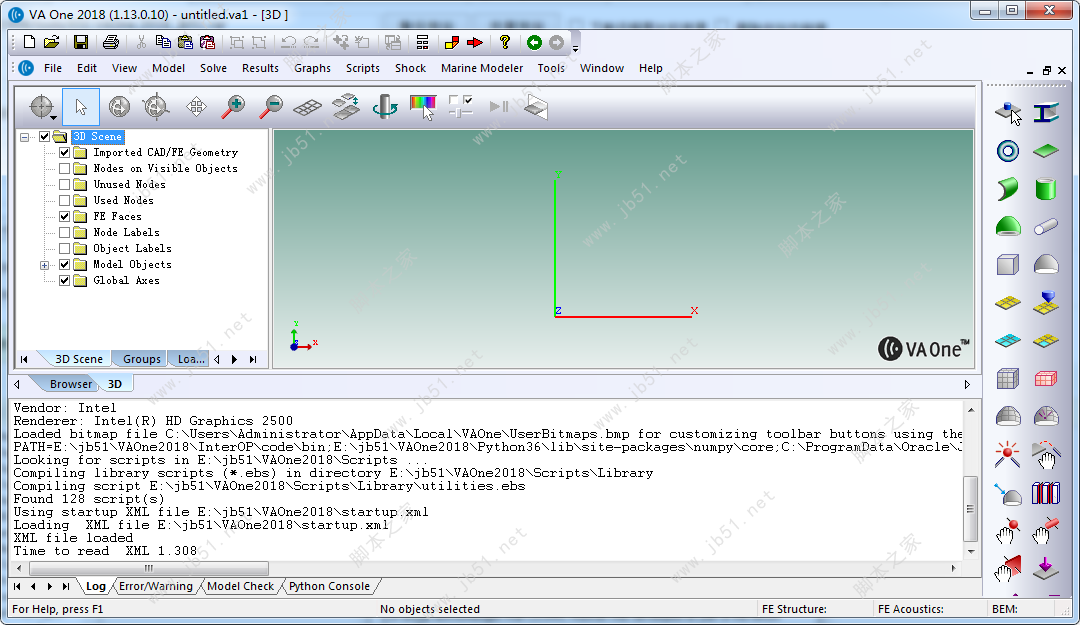
Task: Click the contour color spectrum icon
Action: (x=423, y=107)
